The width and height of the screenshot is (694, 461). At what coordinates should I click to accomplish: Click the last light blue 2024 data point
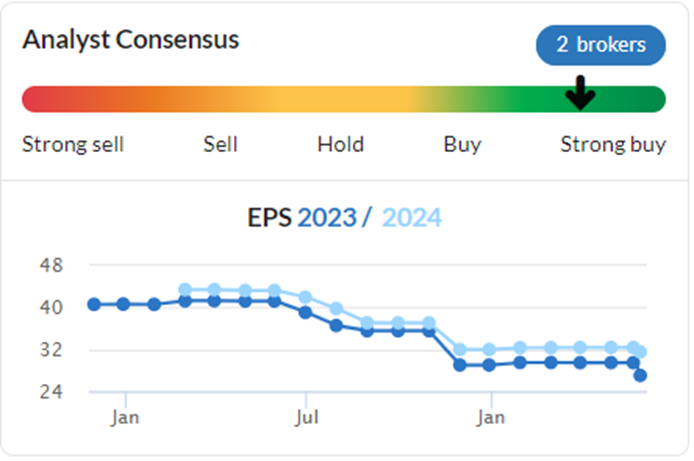click(x=640, y=352)
